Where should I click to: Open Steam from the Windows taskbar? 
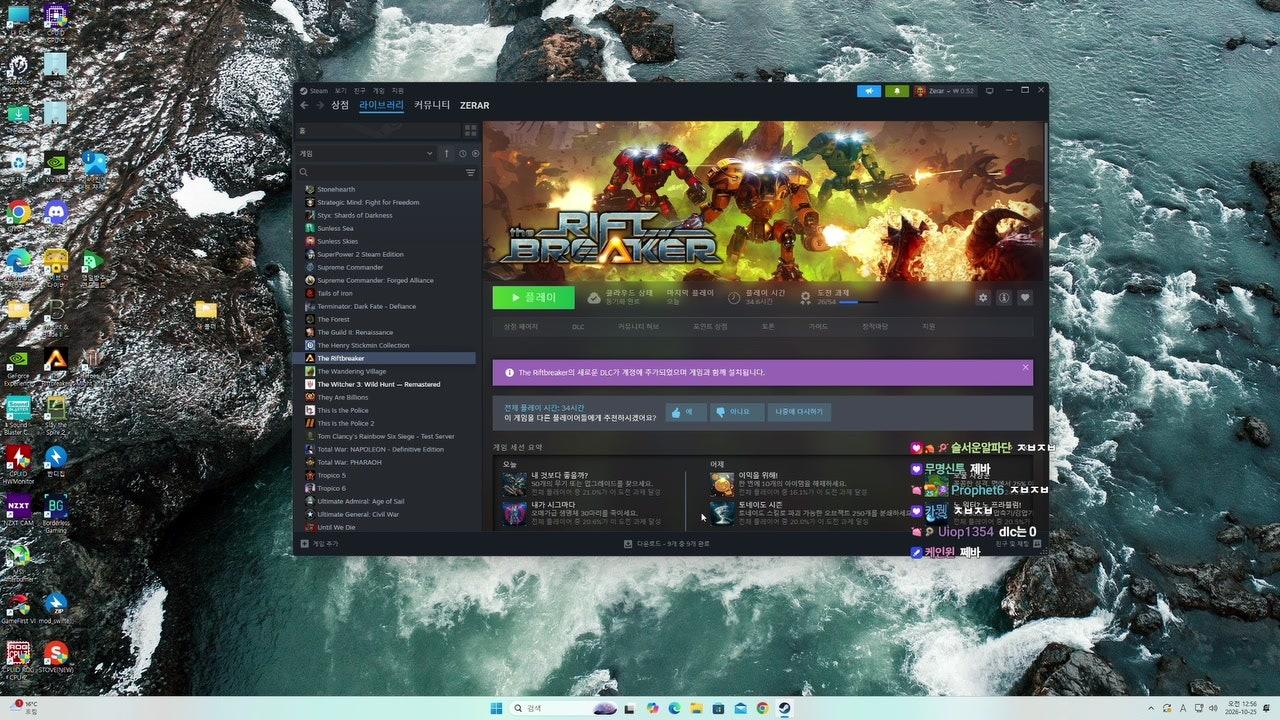785,708
